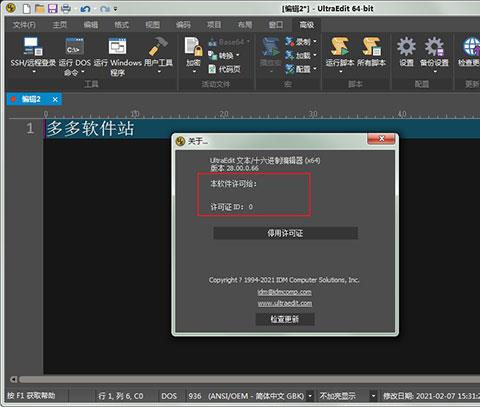Print document using printer icon

(66, 8)
